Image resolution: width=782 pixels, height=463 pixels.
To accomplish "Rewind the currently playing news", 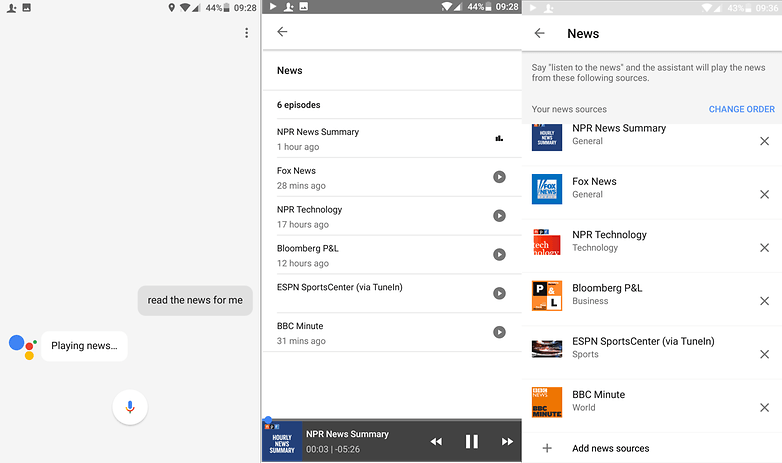I will 436,441.
